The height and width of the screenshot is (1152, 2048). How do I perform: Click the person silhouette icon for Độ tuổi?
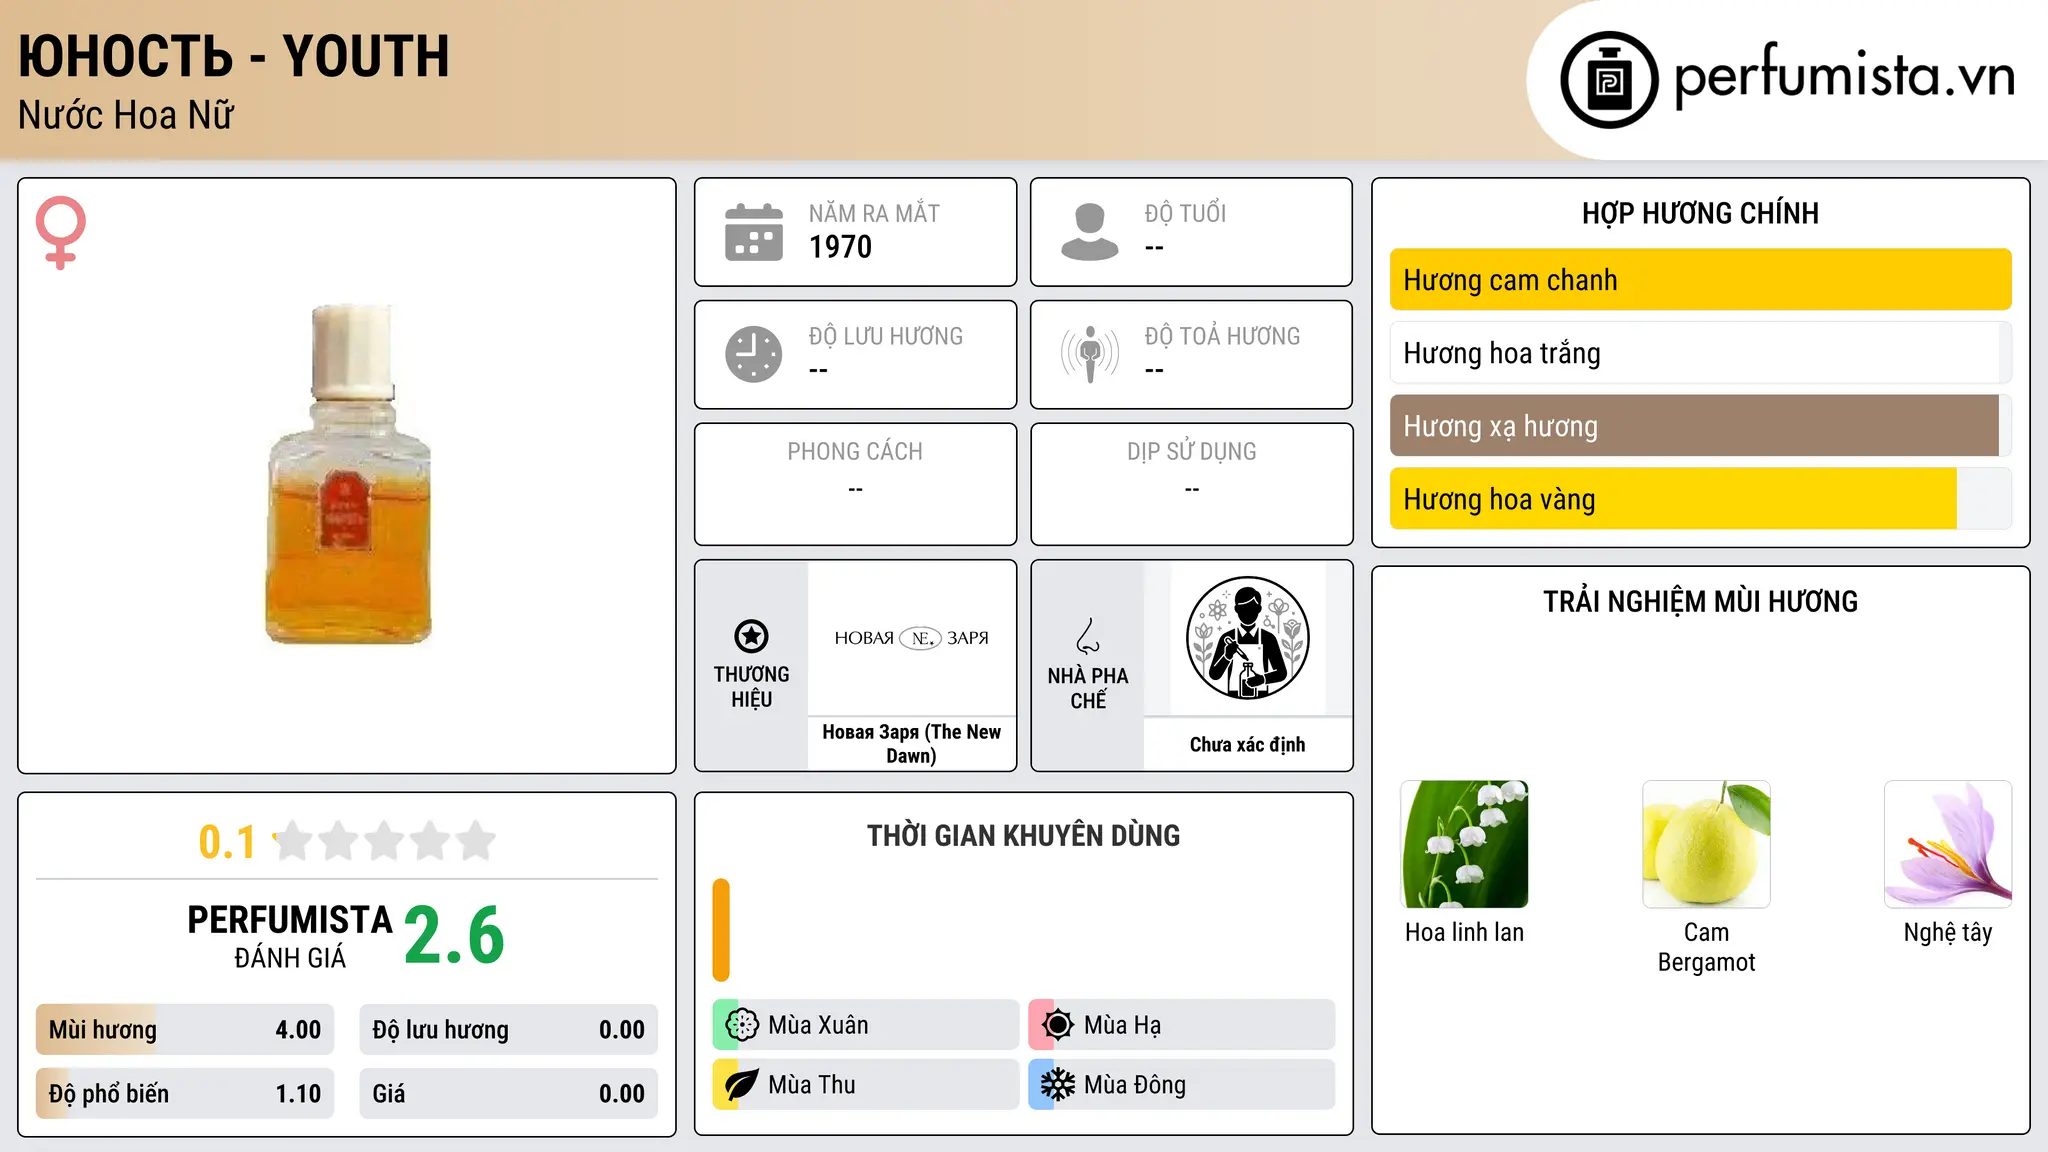(x=1090, y=232)
